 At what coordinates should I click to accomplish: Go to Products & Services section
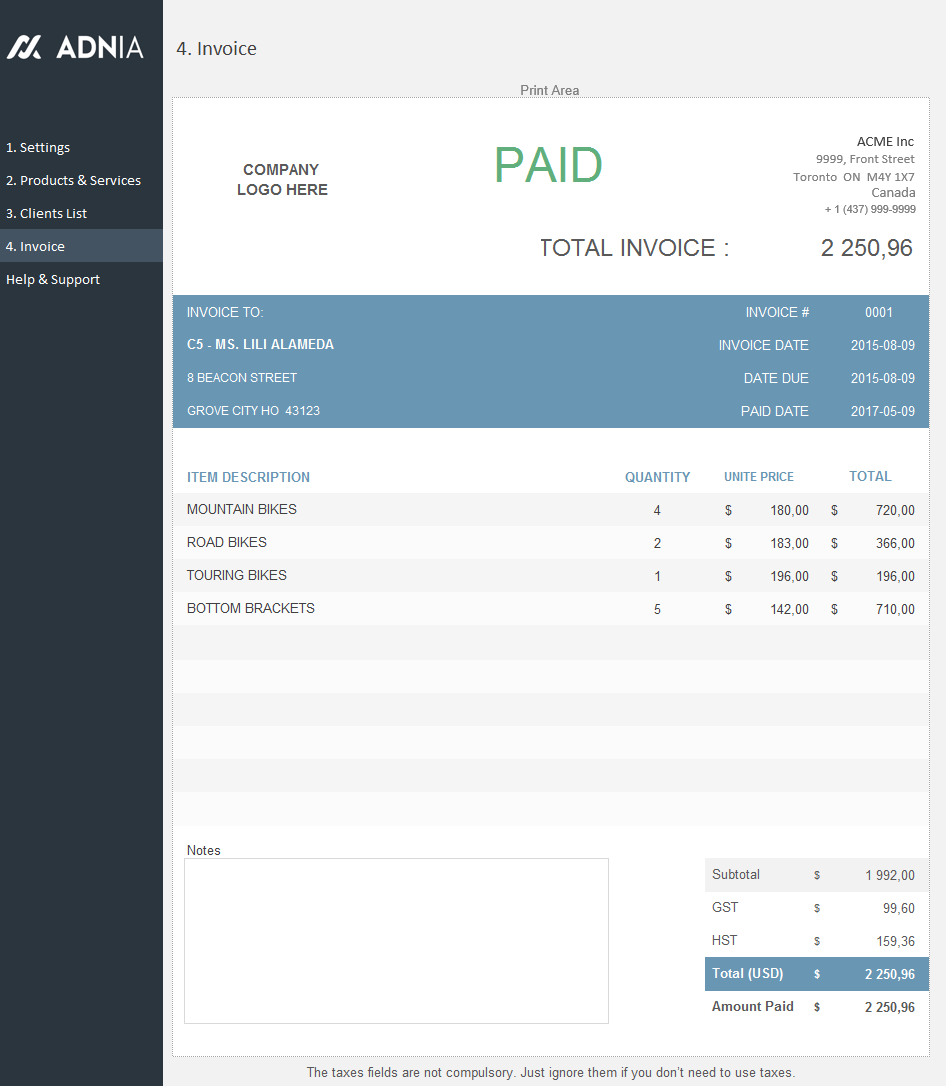tap(73, 180)
